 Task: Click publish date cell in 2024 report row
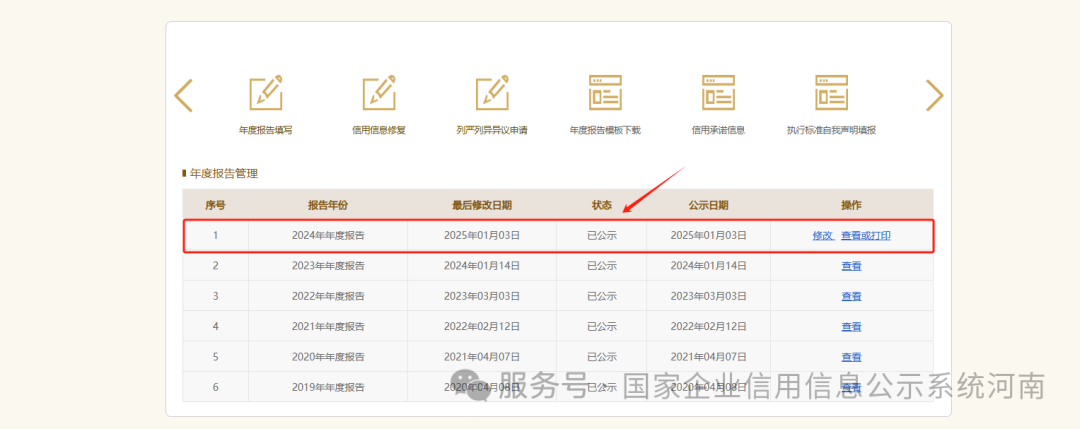click(x=709, y=236)
